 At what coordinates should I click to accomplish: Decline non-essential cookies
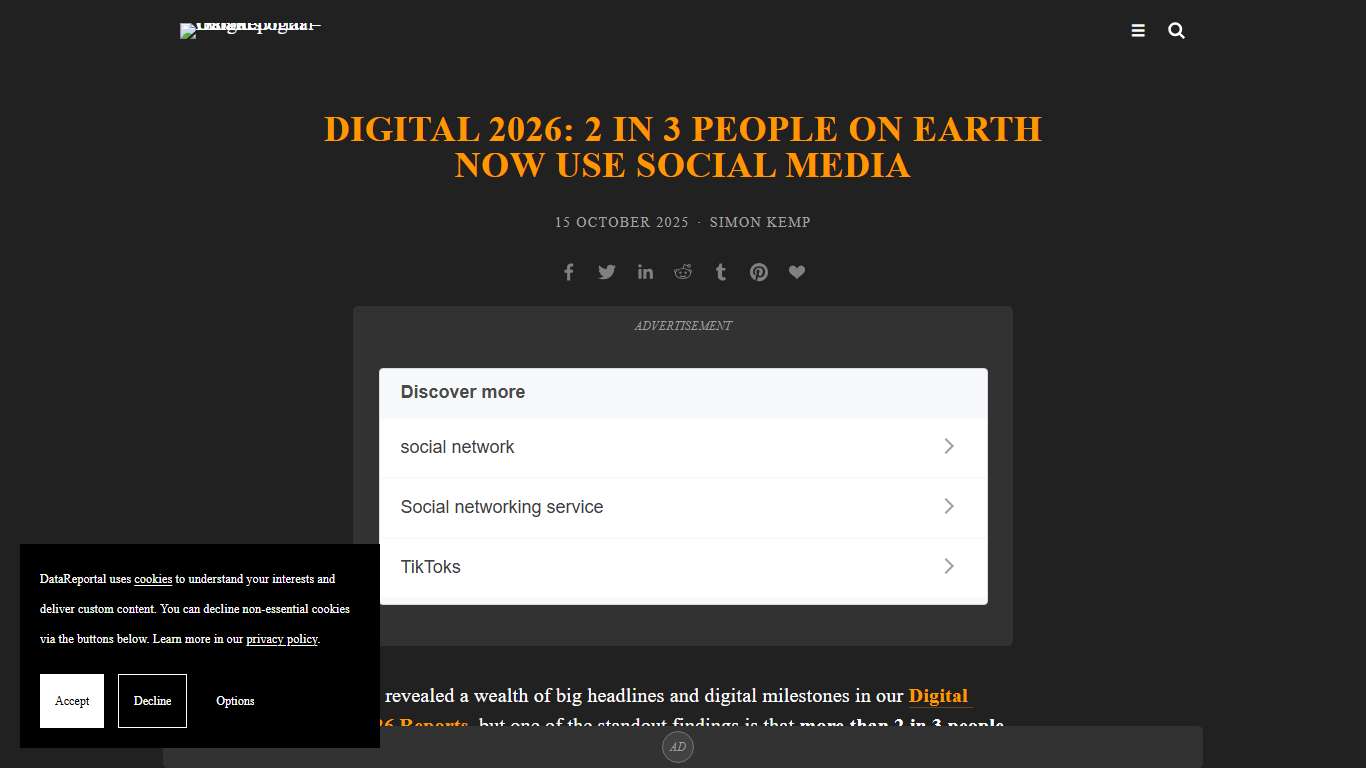click(x=152, y=700)
